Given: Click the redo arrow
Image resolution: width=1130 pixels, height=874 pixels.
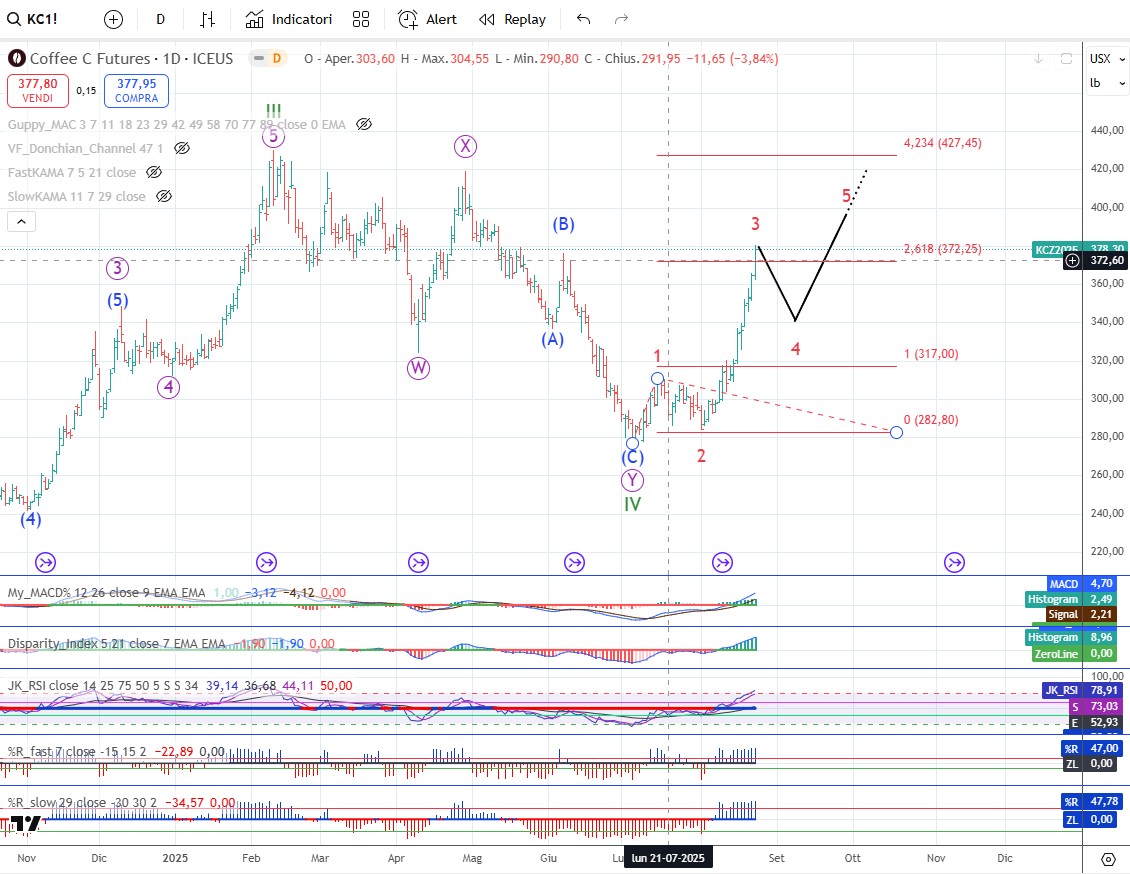Looking at the screenshot, I should point(621,19).
